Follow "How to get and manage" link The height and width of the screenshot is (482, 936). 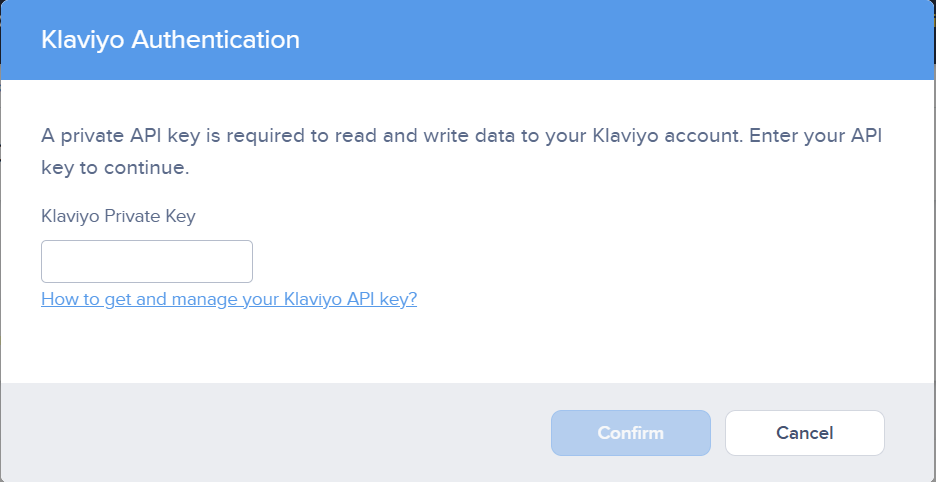point(150,299)
